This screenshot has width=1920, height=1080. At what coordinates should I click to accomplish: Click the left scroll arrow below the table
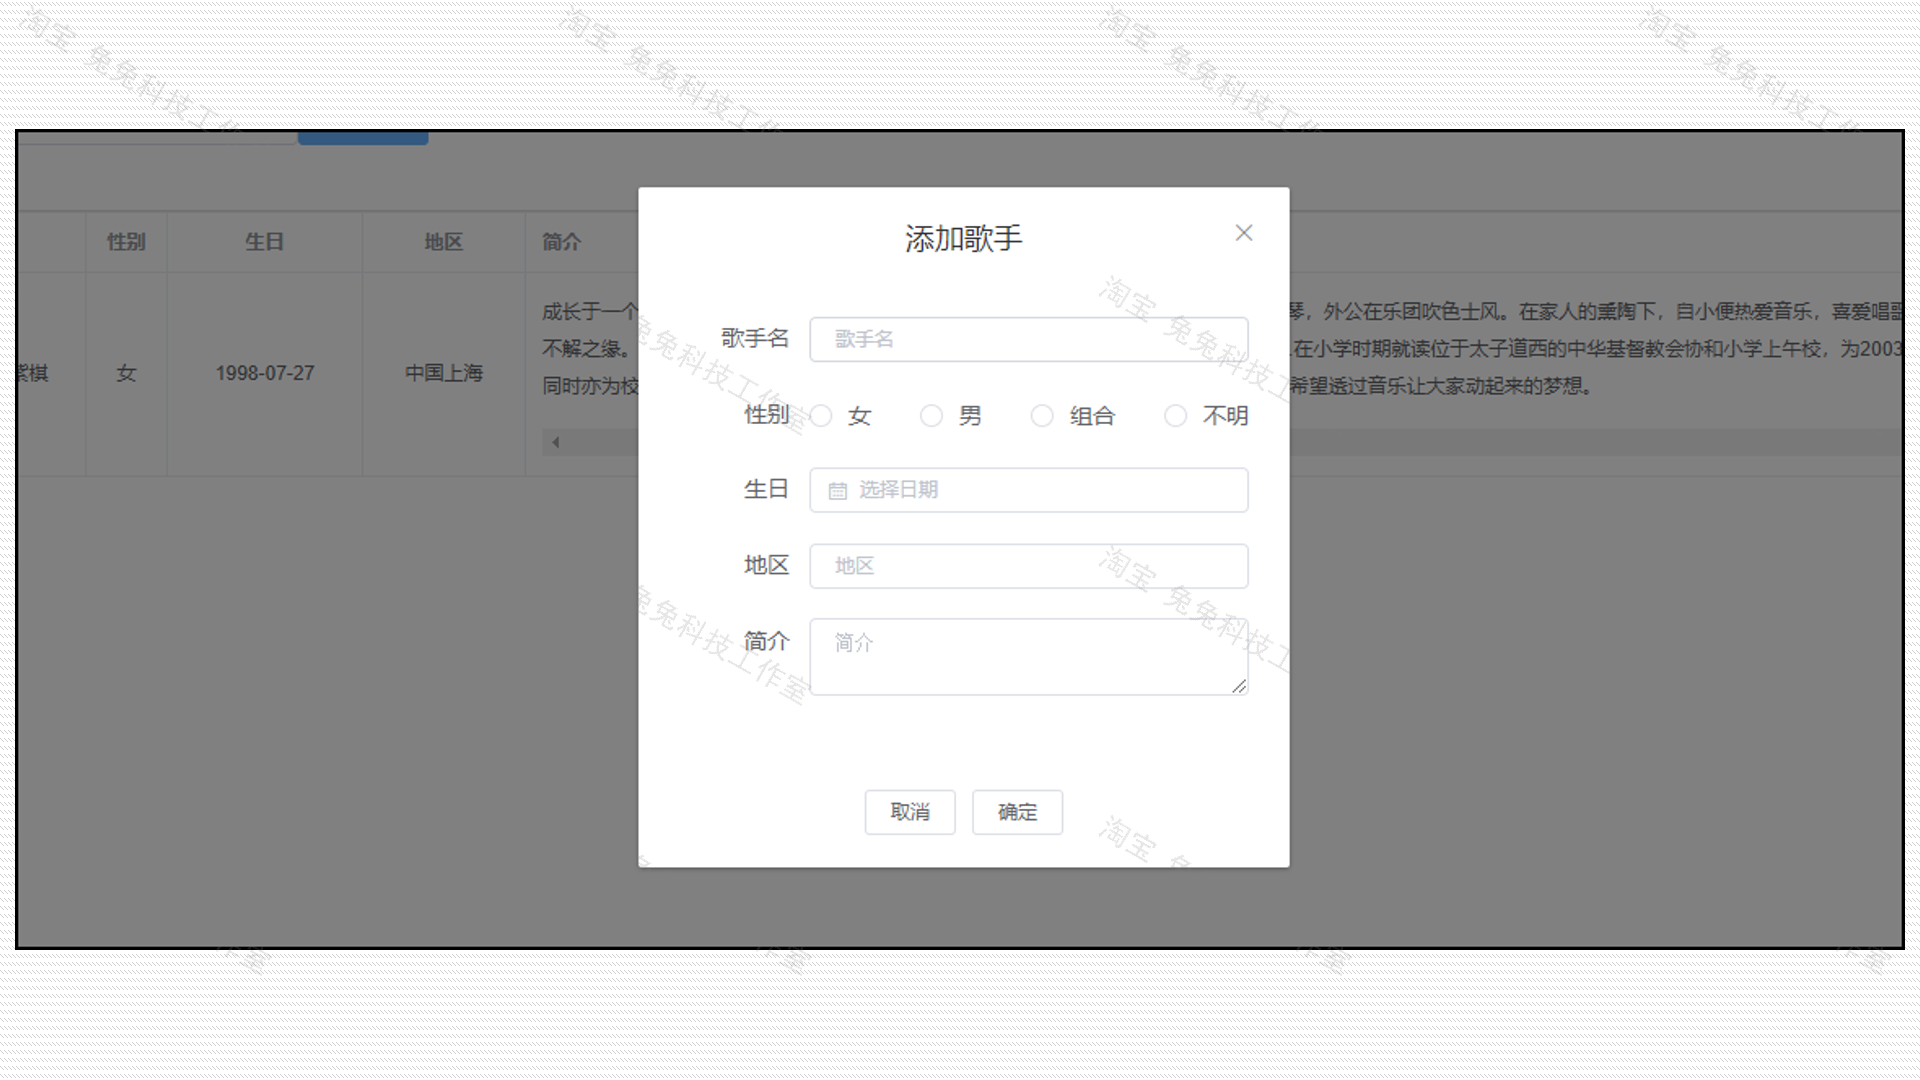click(555, 441)
